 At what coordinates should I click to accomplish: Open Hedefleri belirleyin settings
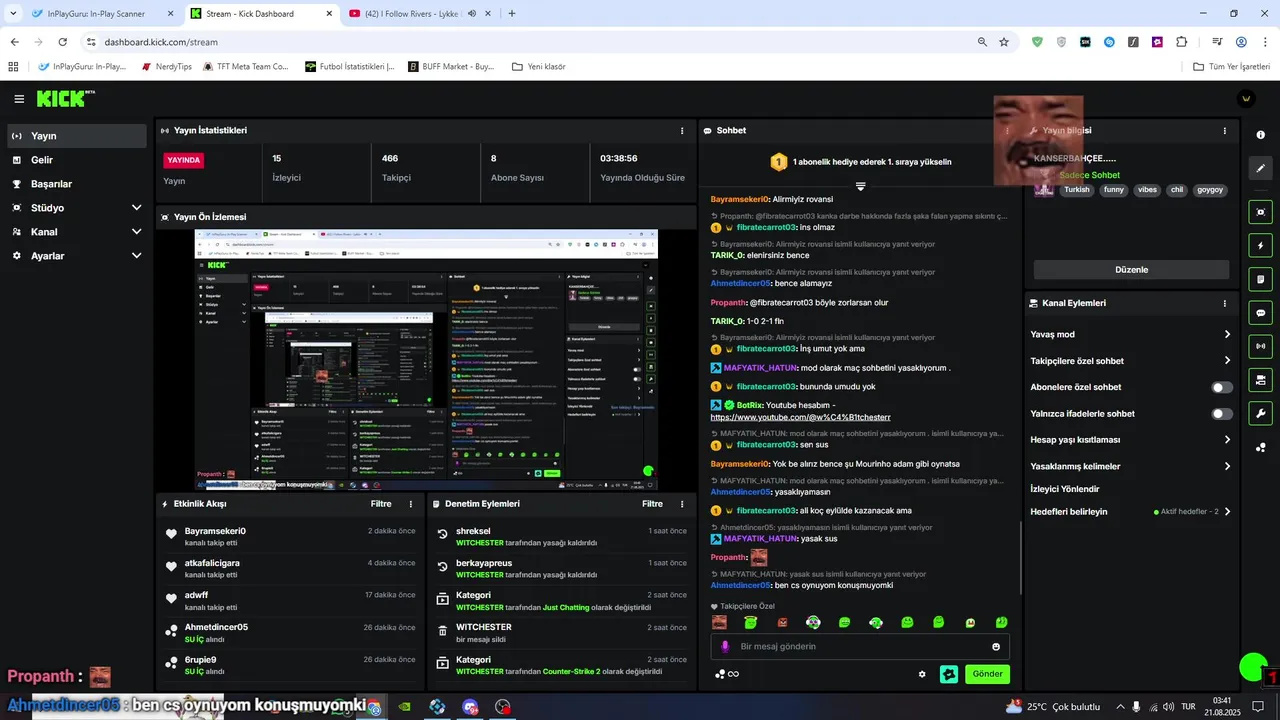point(1131,512)
